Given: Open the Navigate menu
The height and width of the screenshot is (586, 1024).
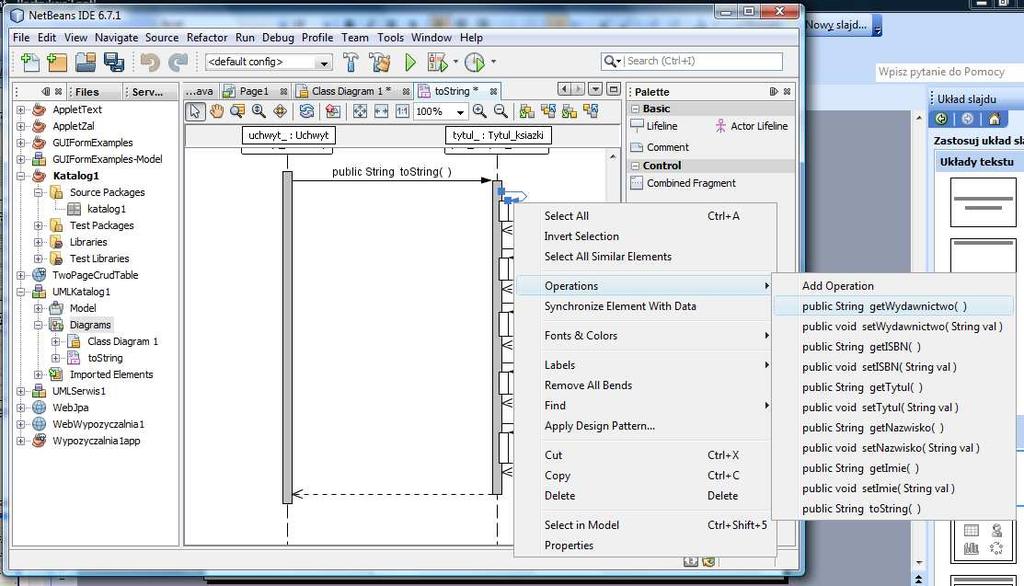Looking at the screenshot, I should pos(116,38).
